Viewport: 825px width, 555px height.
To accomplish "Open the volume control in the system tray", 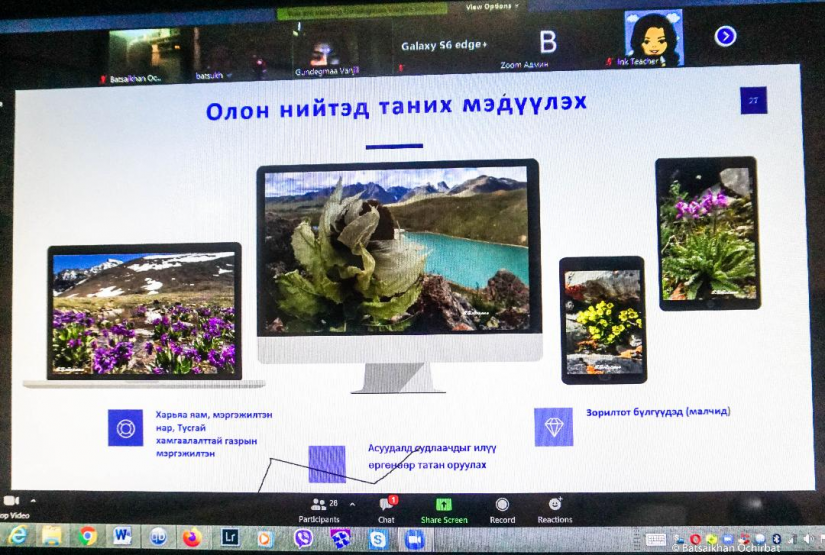I will [809, 539].
